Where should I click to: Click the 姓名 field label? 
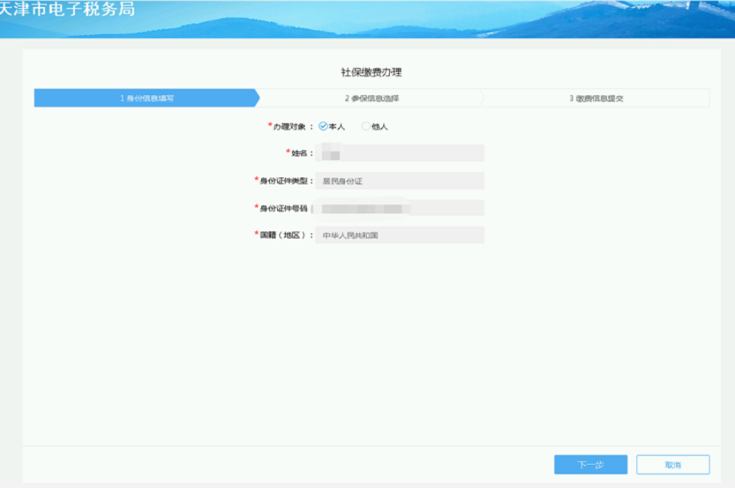tap(302, 153)
